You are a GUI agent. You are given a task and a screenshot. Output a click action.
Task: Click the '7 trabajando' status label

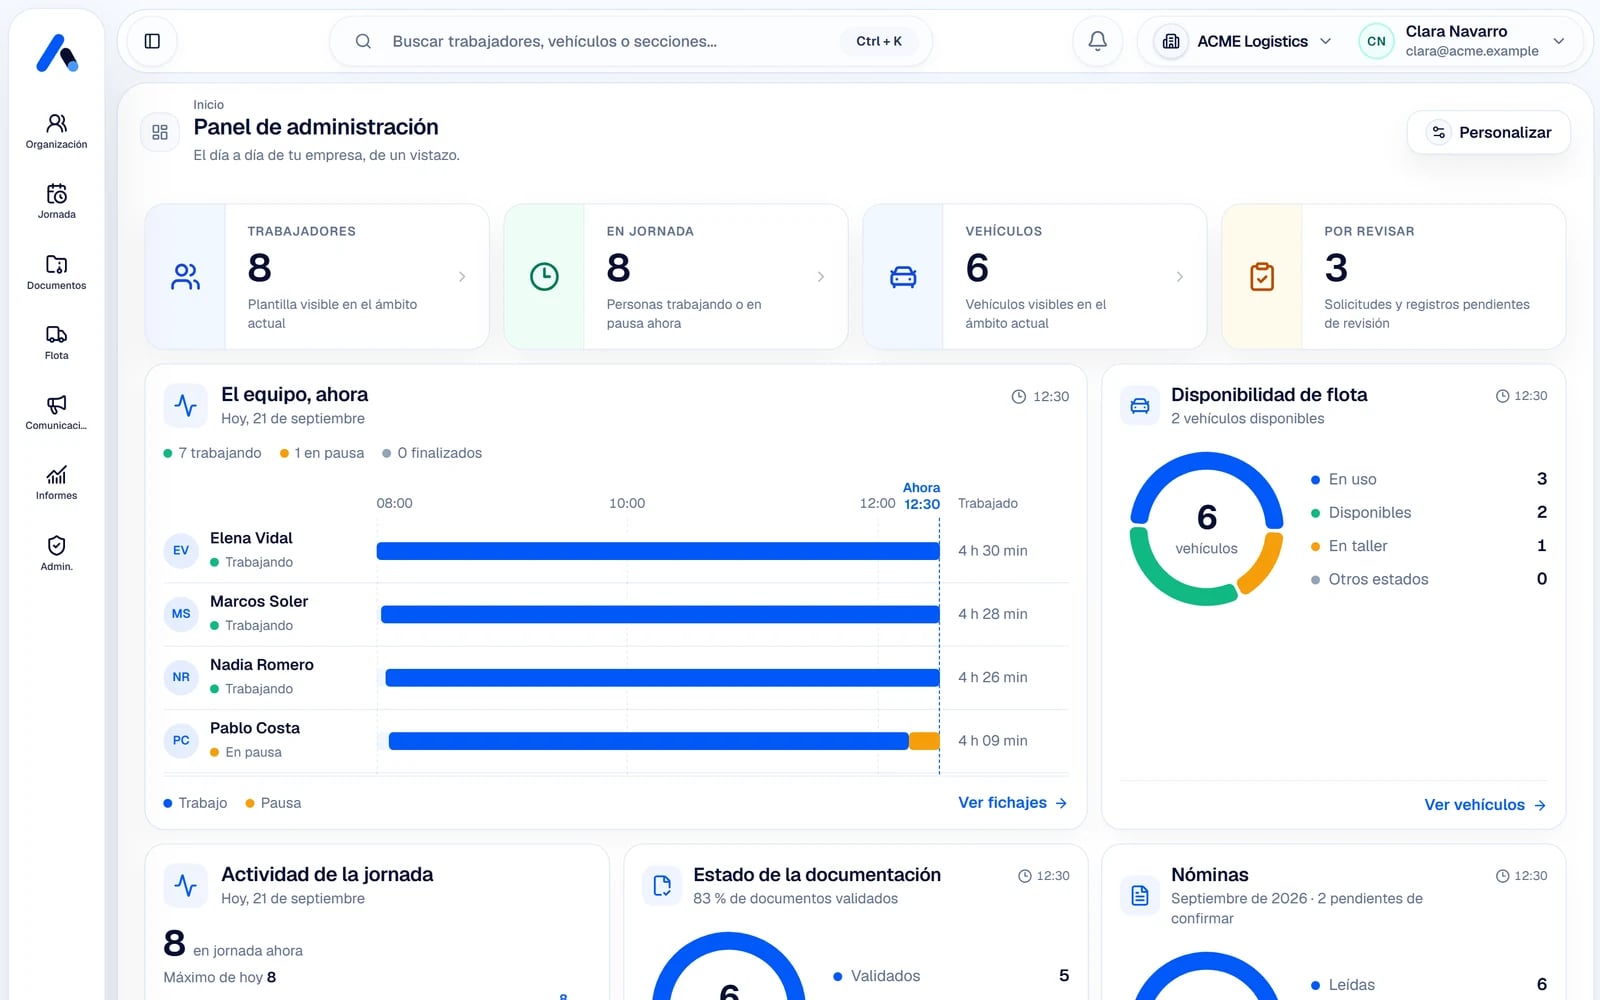212,453
